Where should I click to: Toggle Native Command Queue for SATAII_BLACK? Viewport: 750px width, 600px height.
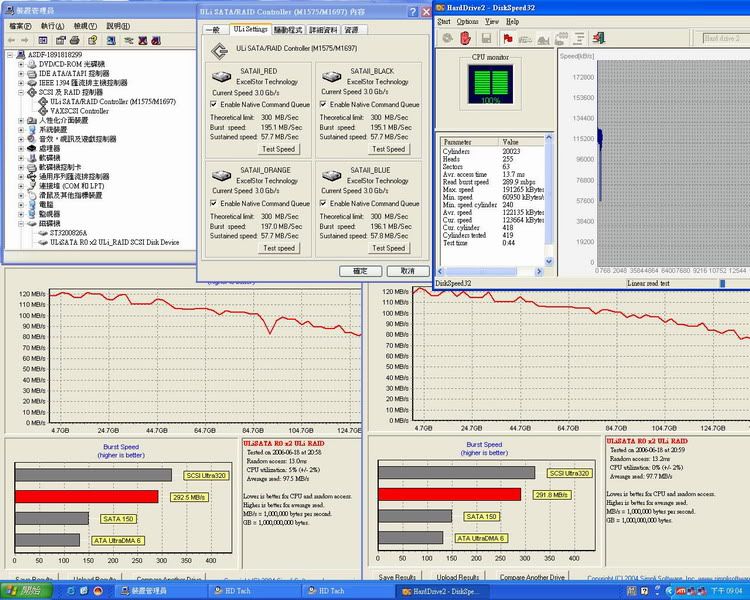pyautogui.click(x=323, y=104)
